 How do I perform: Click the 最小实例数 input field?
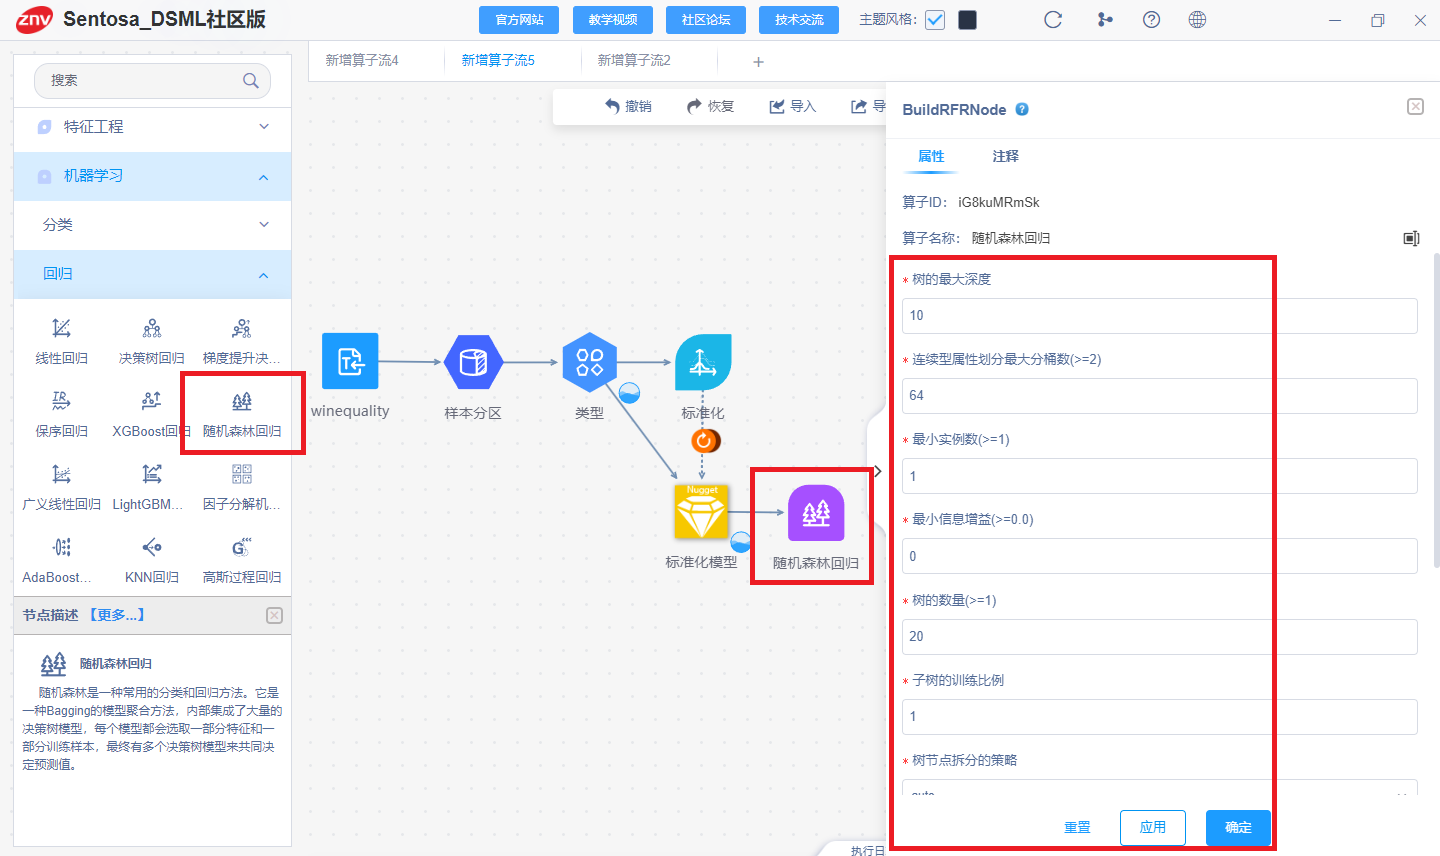click(x=1160, y=476)
